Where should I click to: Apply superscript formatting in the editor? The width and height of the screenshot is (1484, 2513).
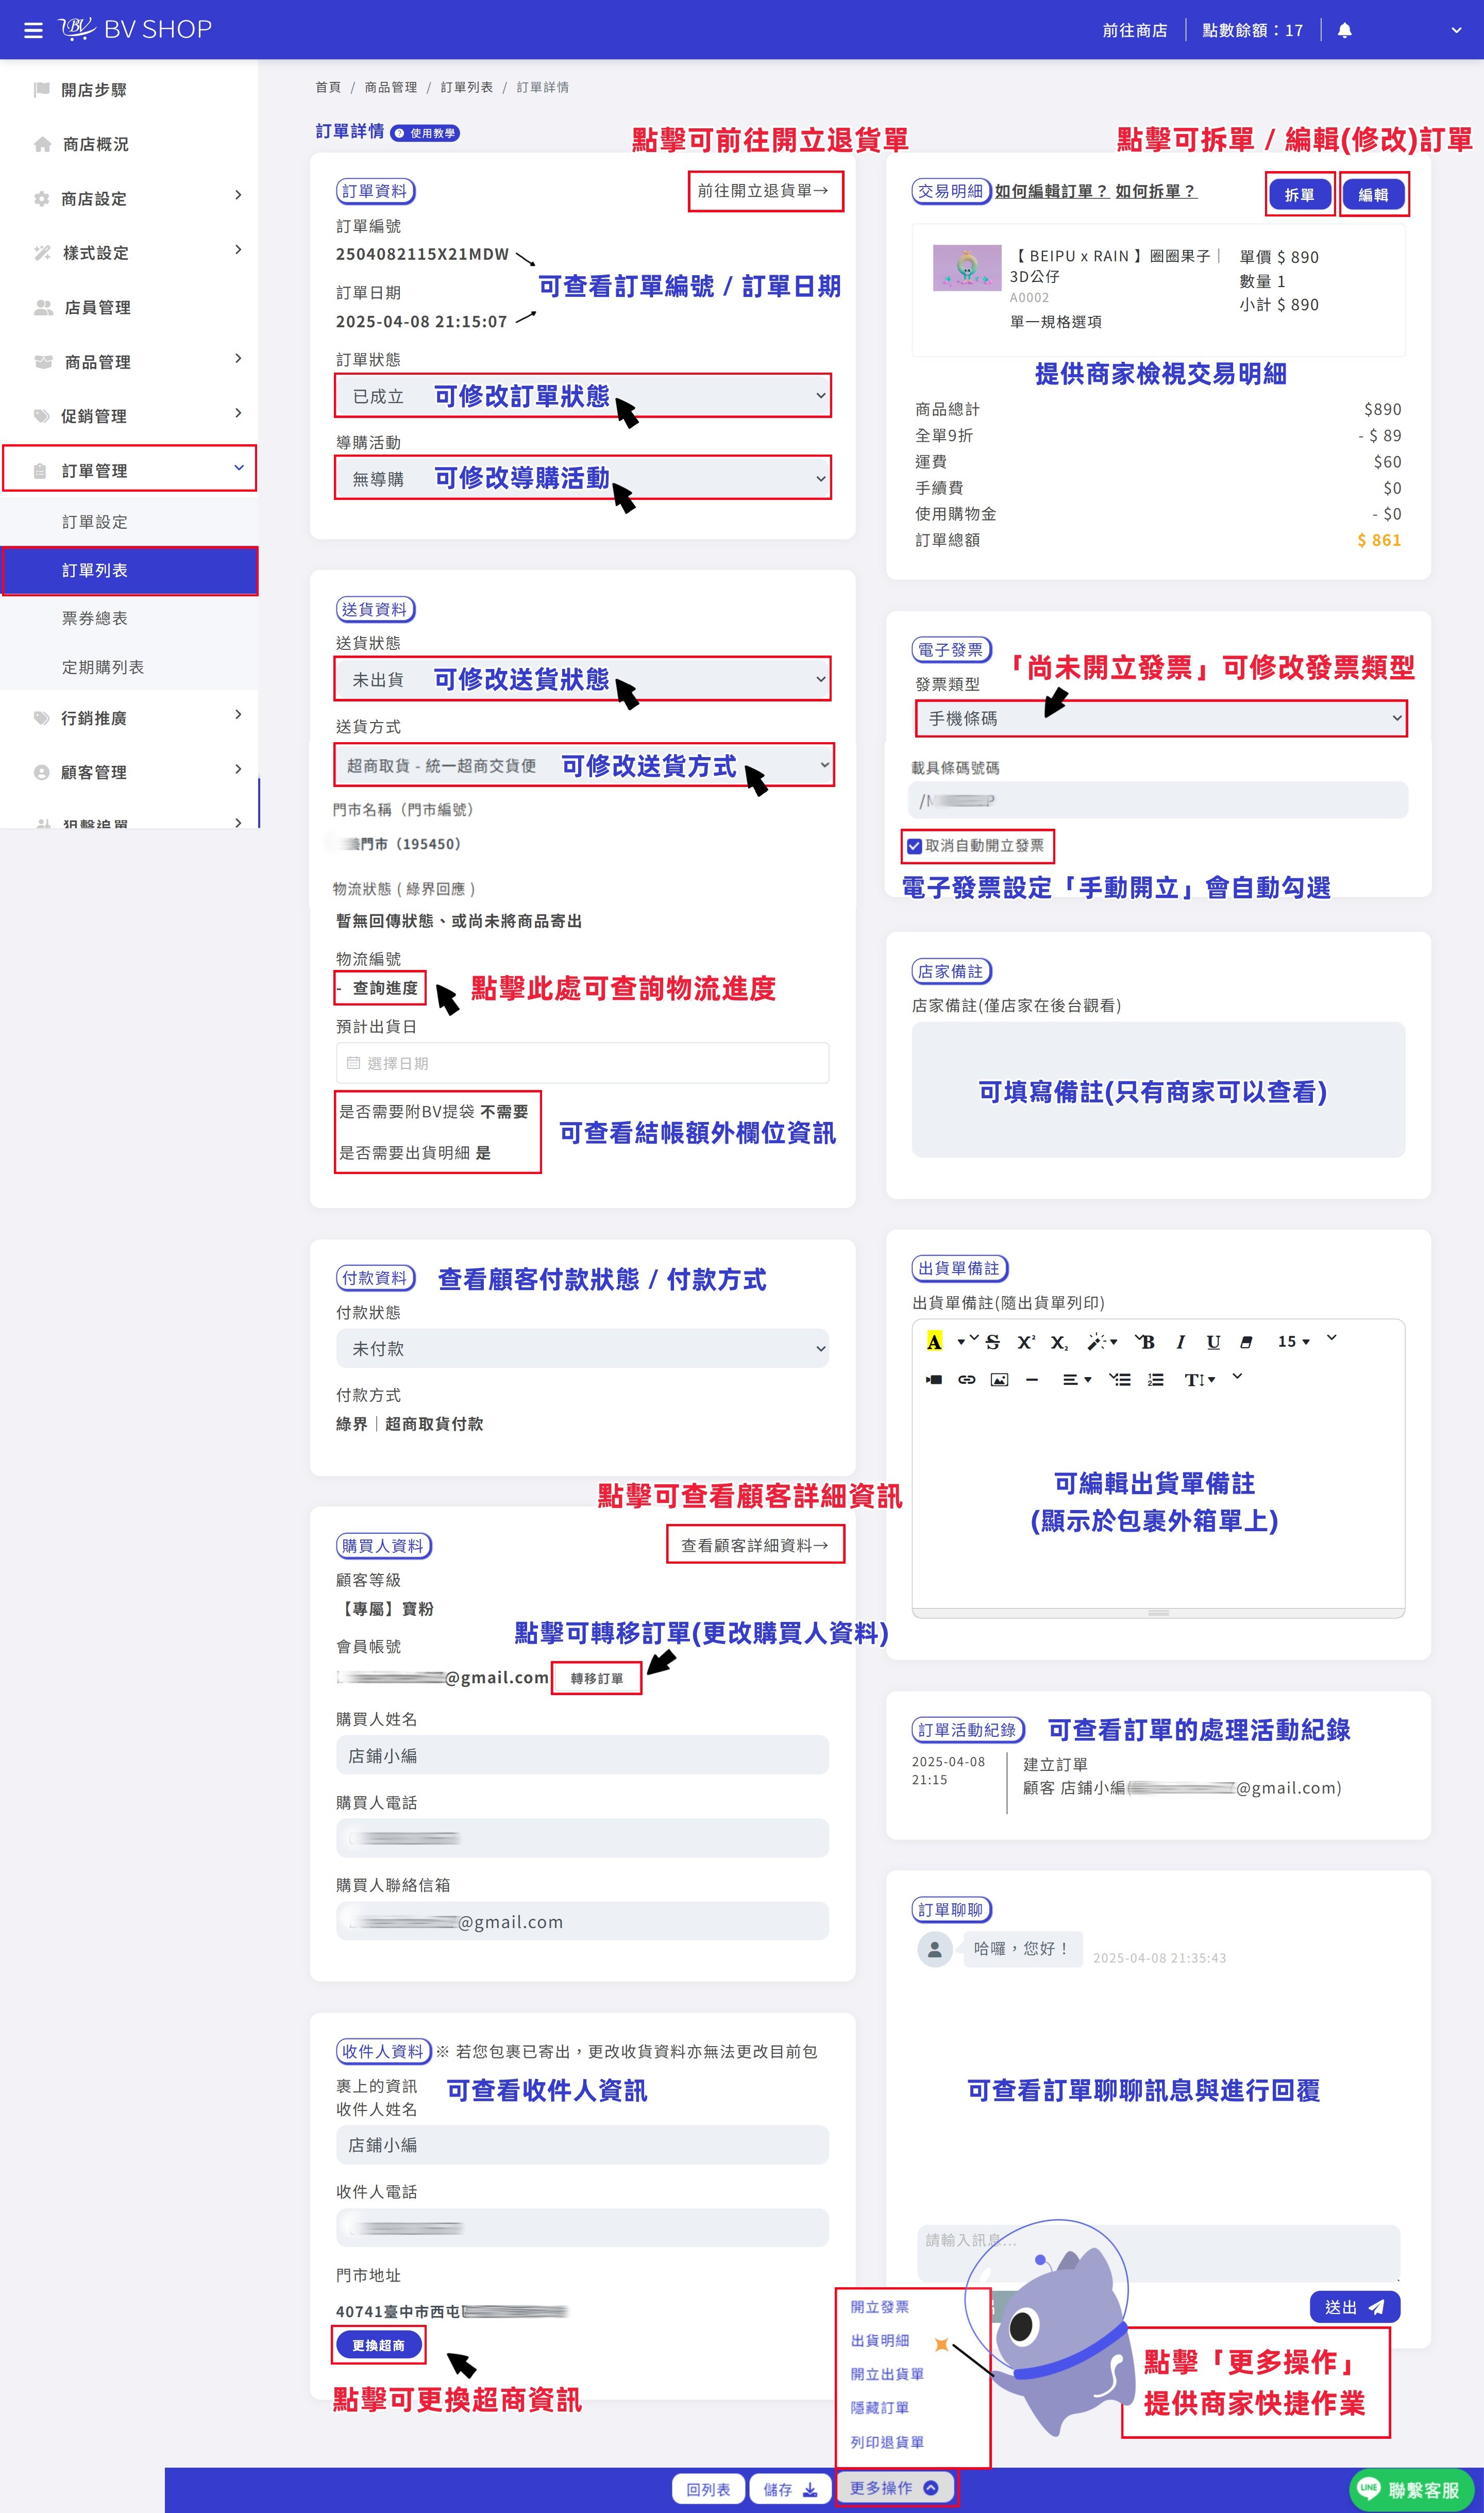click(1026, 1342)
